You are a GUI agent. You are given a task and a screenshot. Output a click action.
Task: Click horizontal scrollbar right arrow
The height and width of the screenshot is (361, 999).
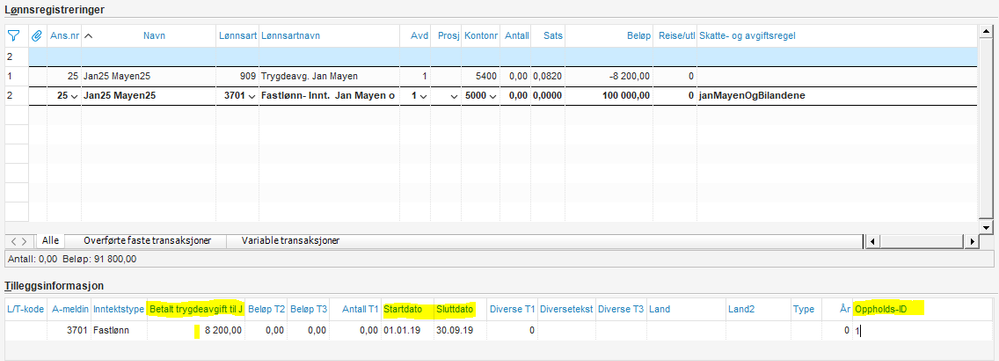972,241
